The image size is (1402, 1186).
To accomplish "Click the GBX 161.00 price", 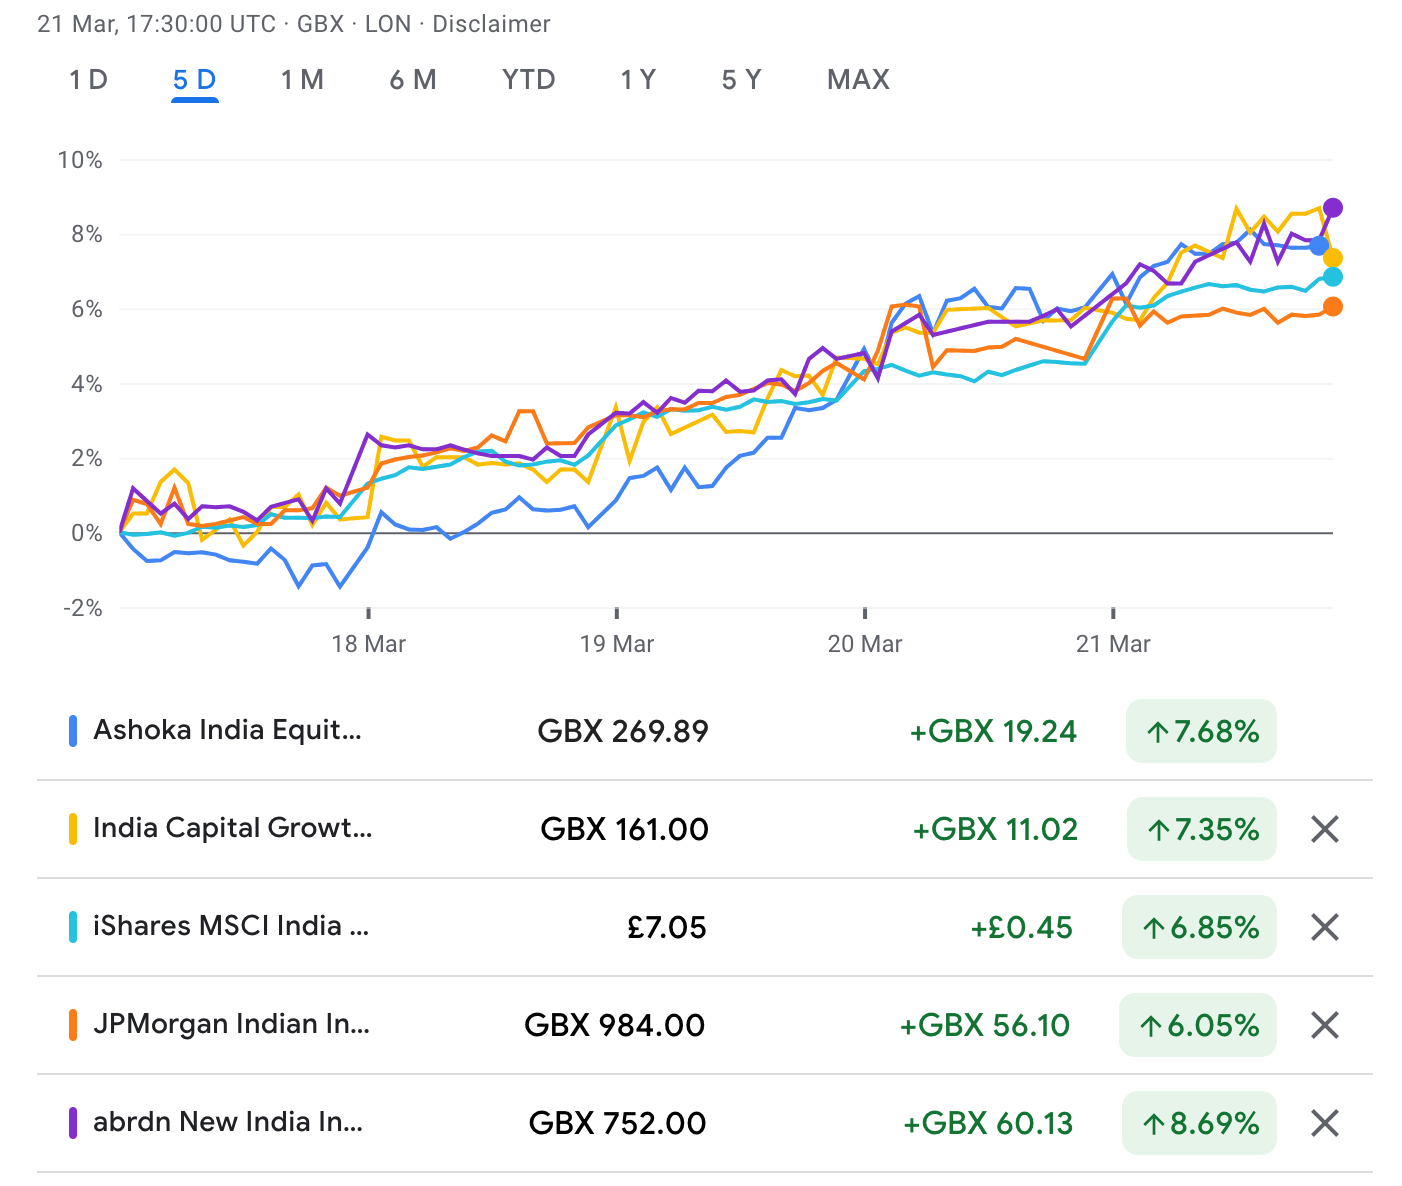I will pos(624,829).
